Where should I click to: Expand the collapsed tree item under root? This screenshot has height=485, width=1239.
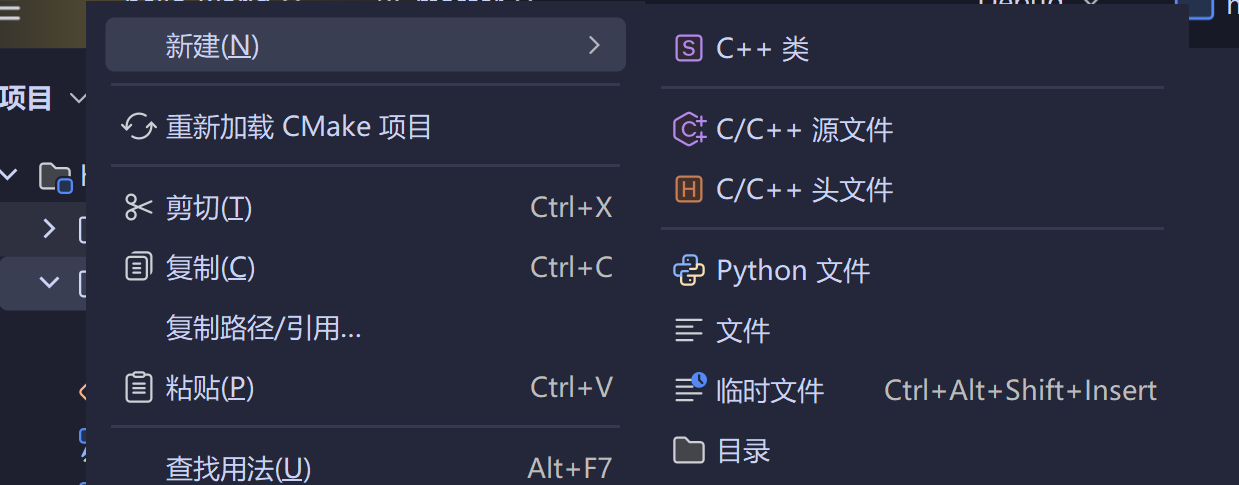pos(49,229)
